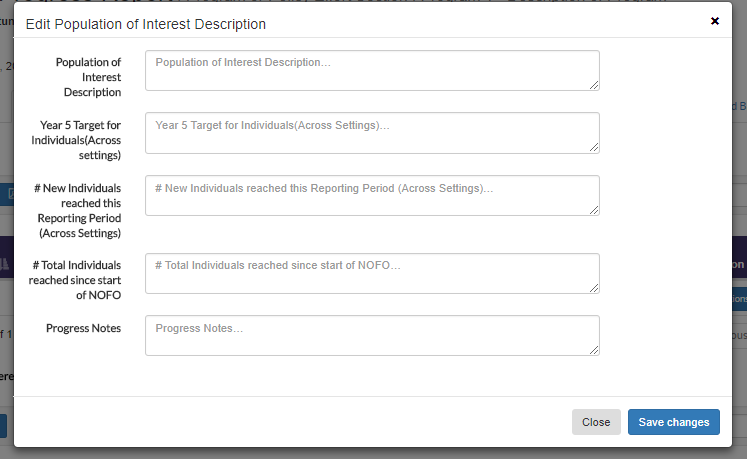
Task: Click the empty dialog footer left of the Close button
Action: [x=290, y=422]
